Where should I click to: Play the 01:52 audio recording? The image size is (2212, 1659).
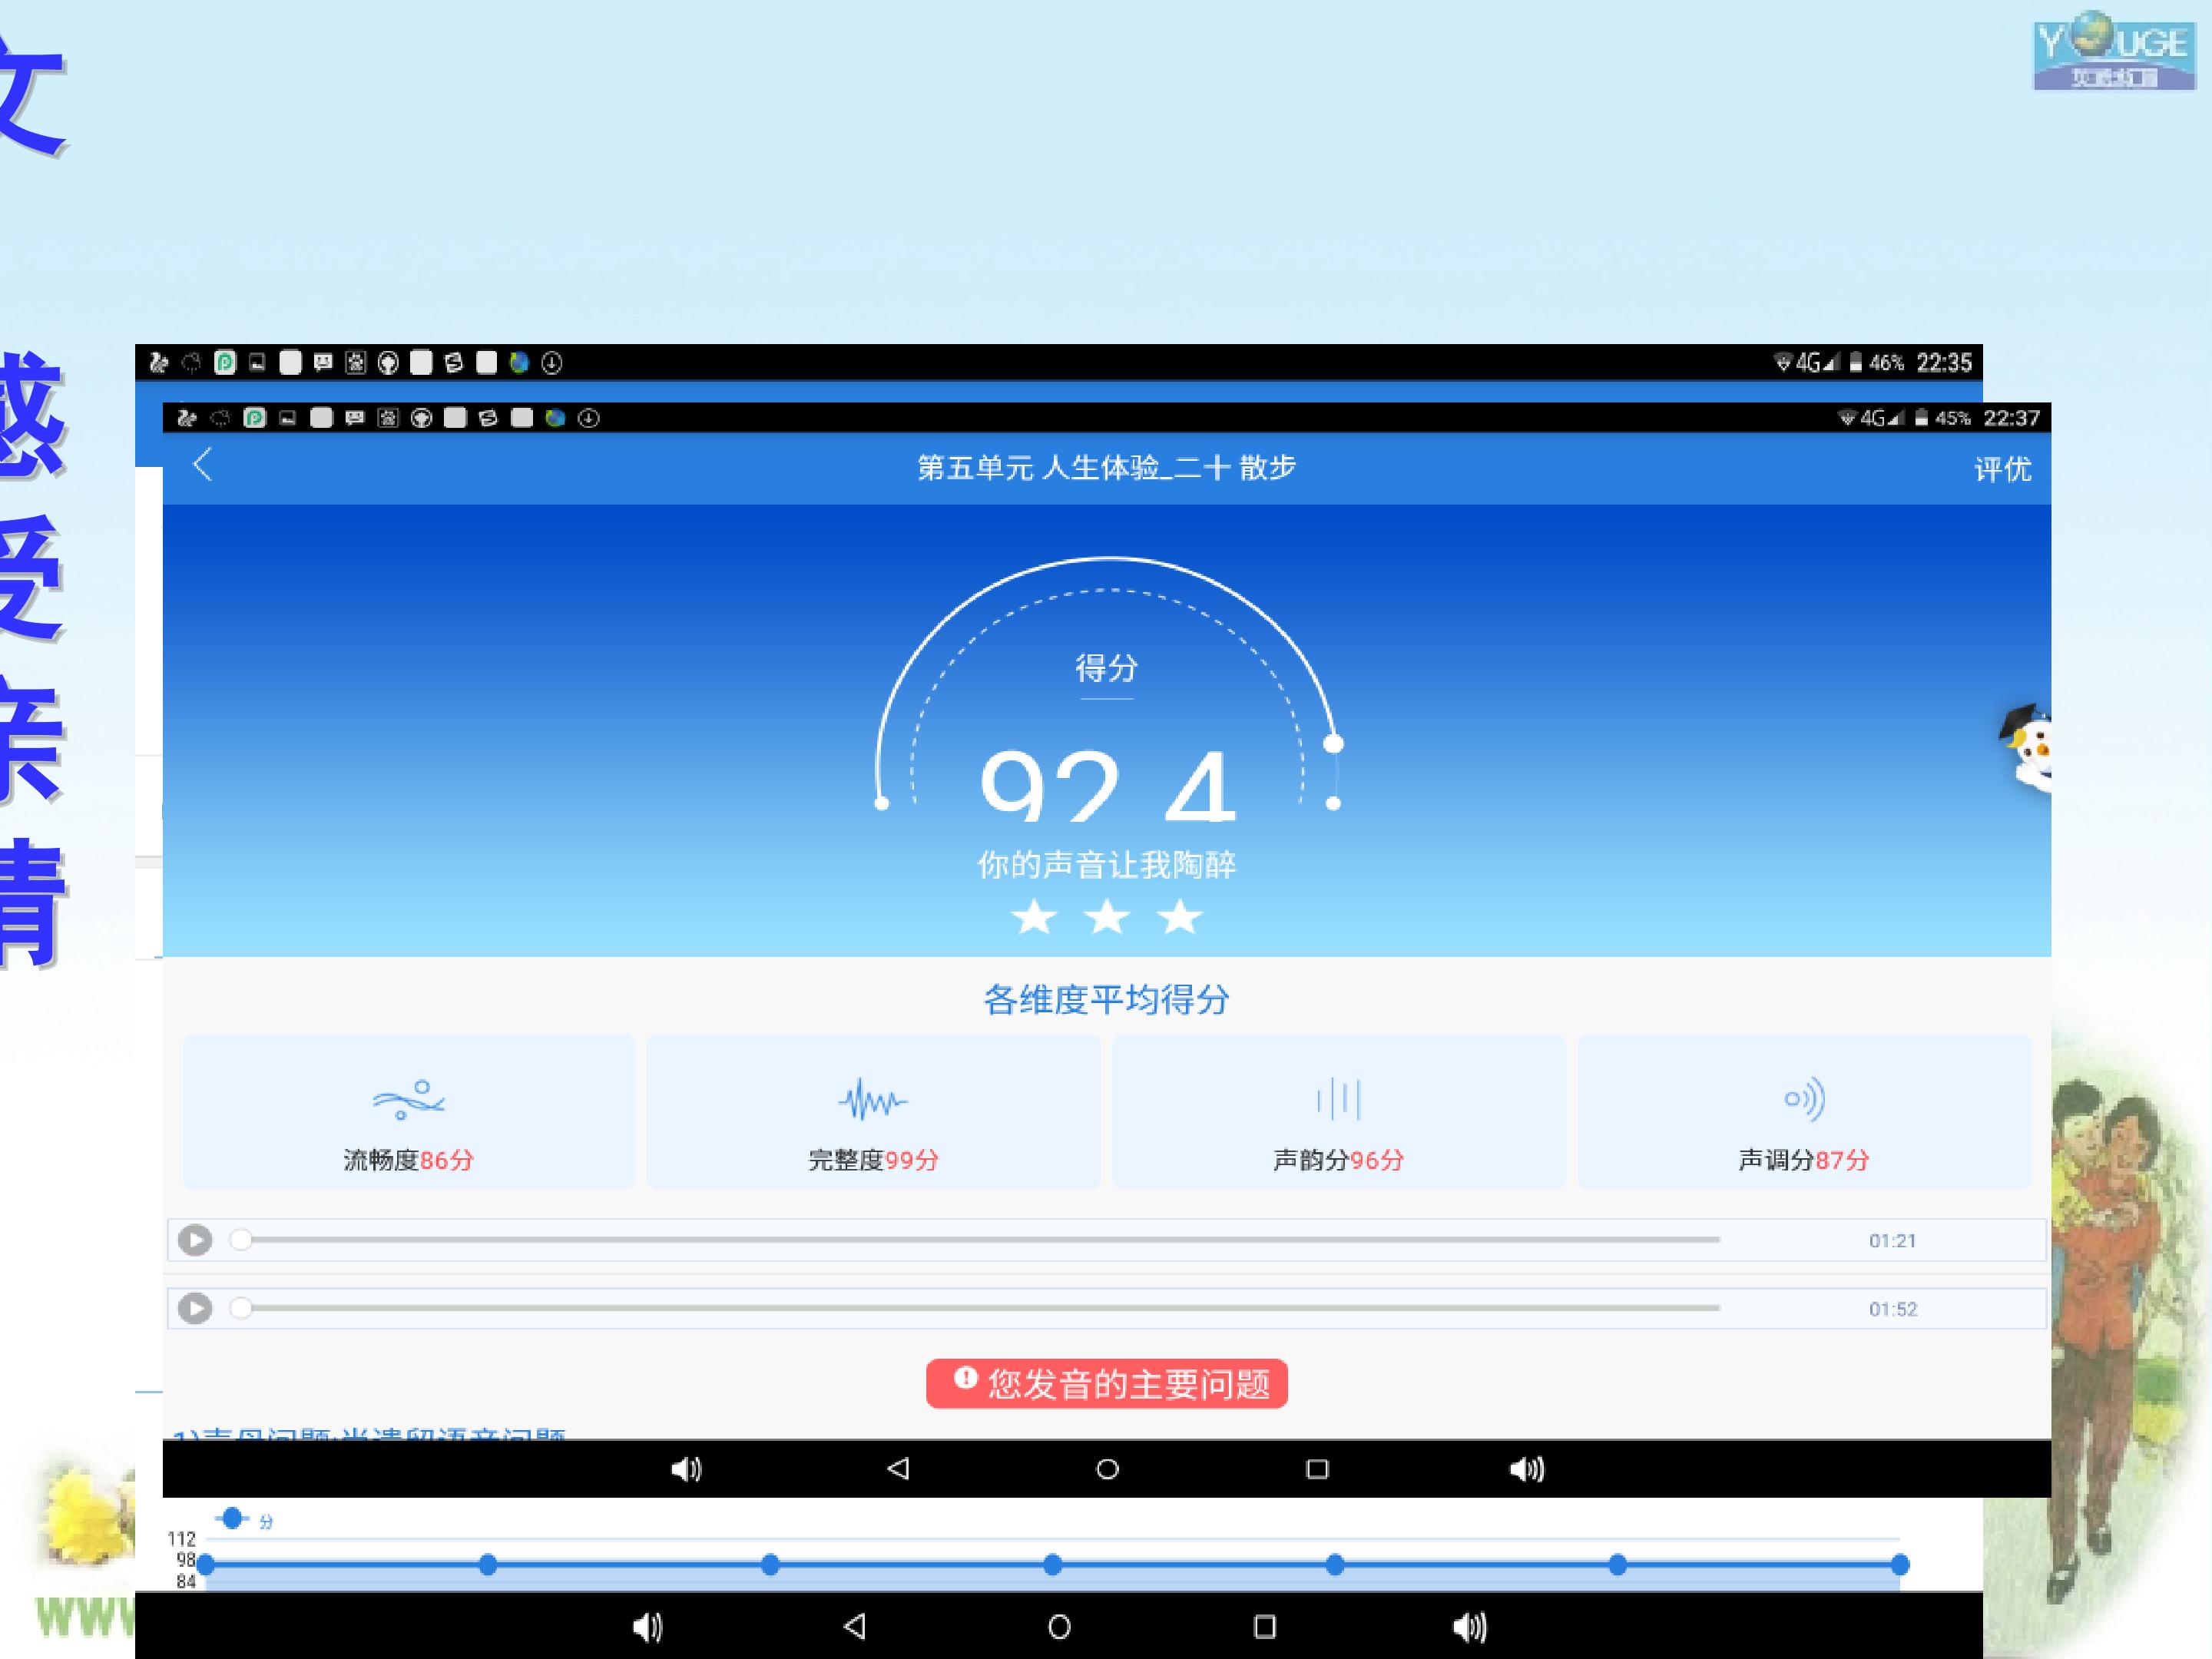tap(195, 1308)
